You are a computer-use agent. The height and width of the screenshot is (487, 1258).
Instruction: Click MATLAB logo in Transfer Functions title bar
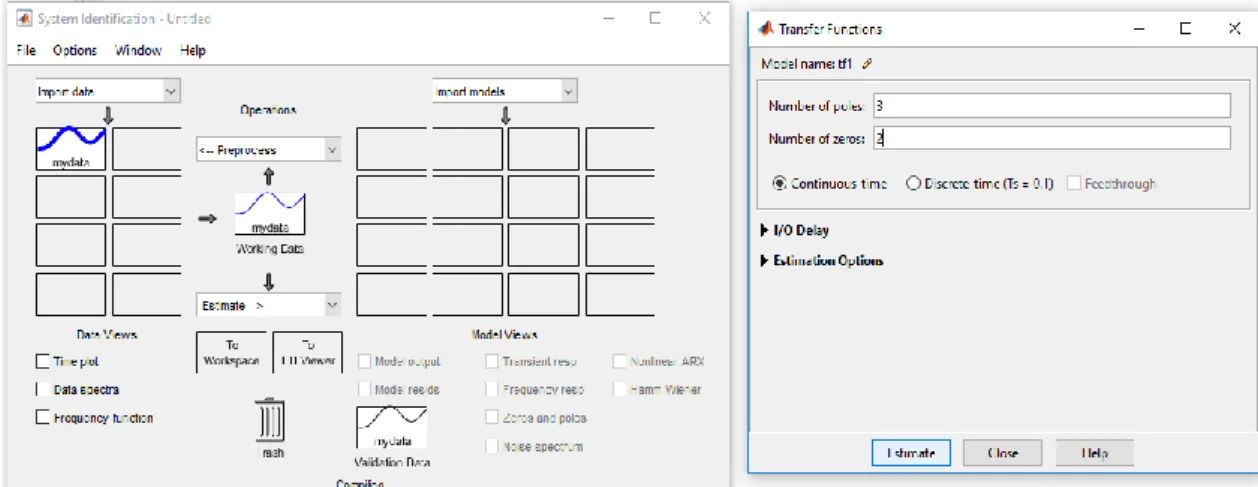[766, 29]
